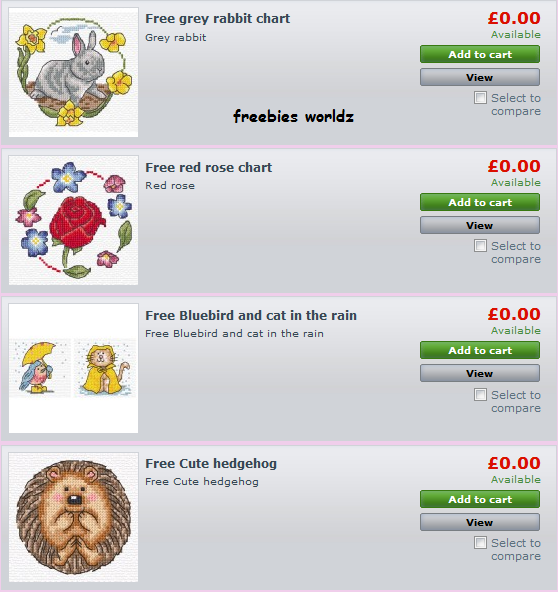Open the Free Cute hedgehog title link

click(x=211, y=464)
